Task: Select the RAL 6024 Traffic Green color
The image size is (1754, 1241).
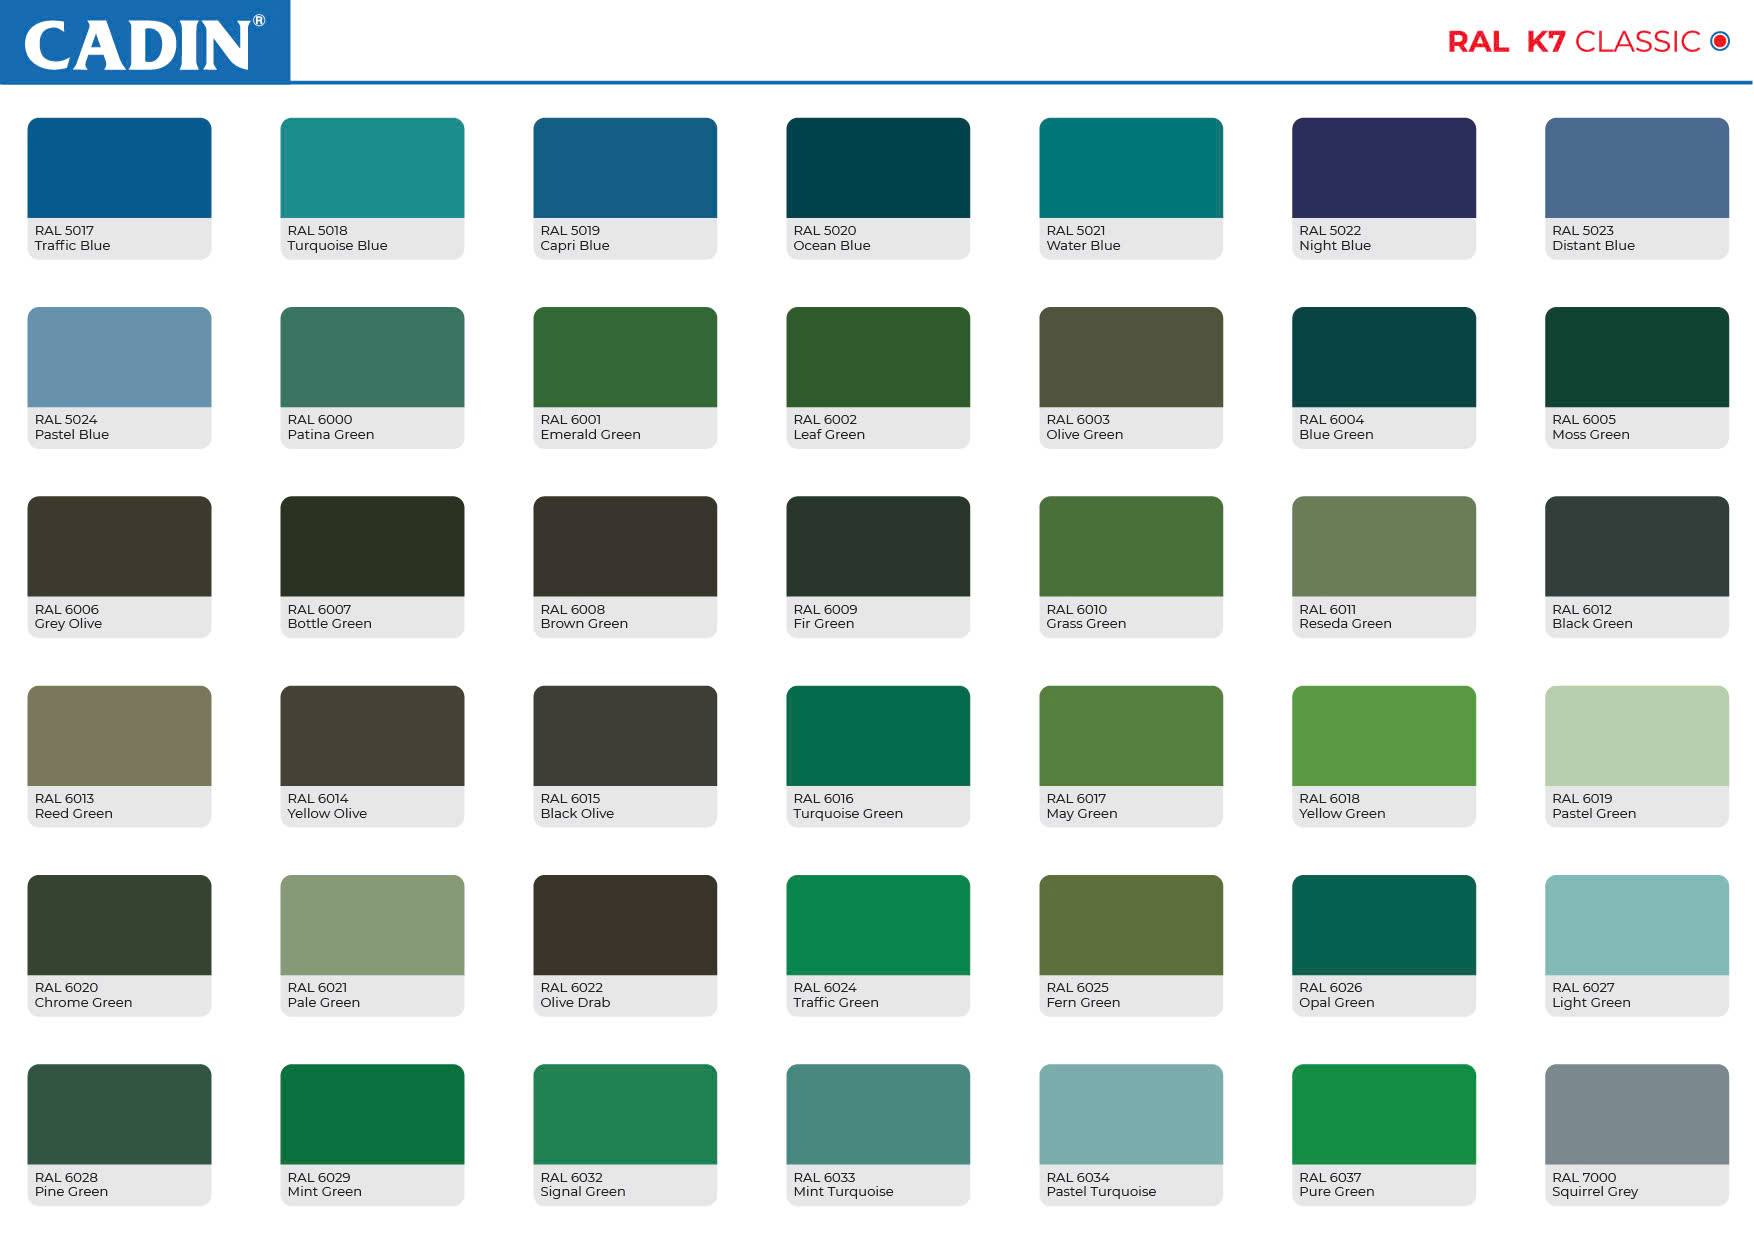Action: (878, 925)
